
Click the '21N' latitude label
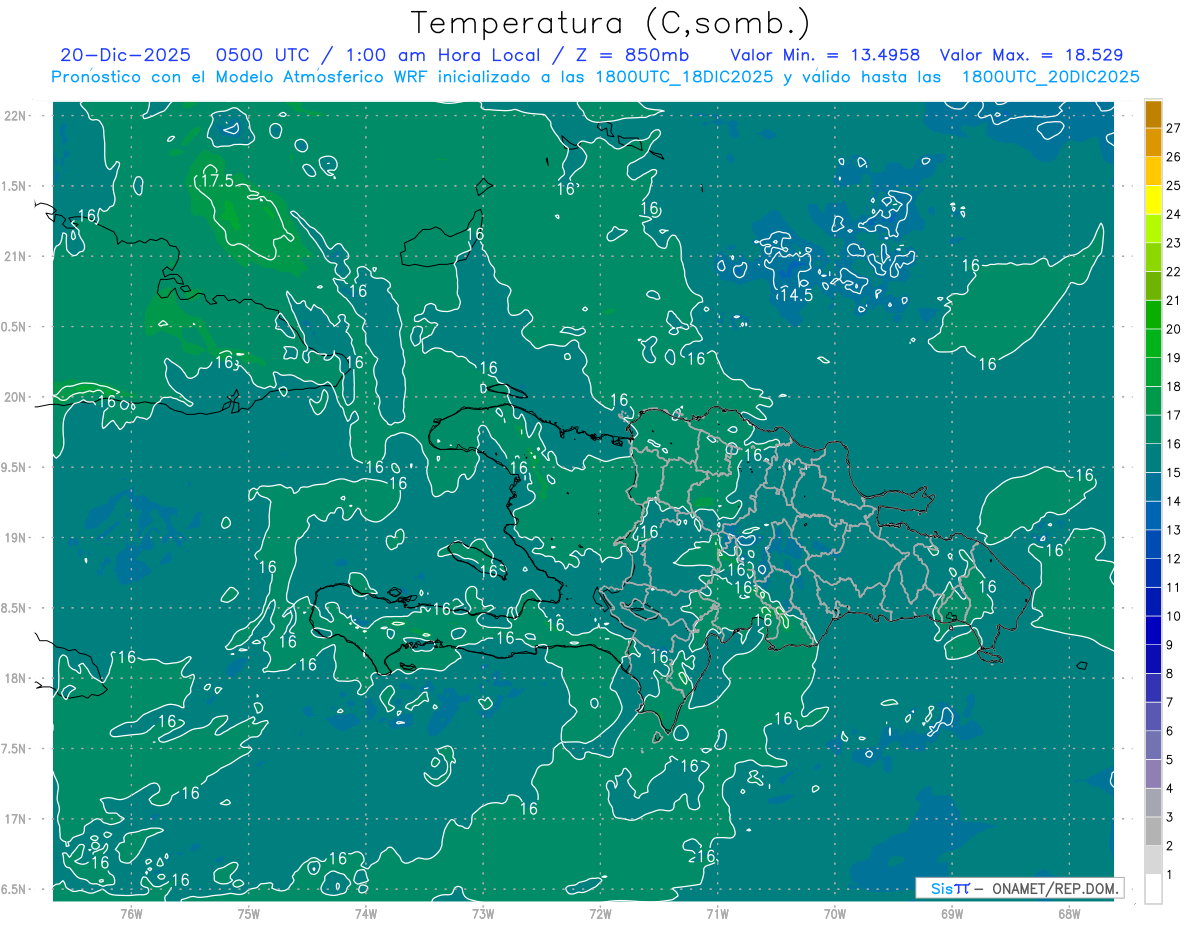point(14,257)
